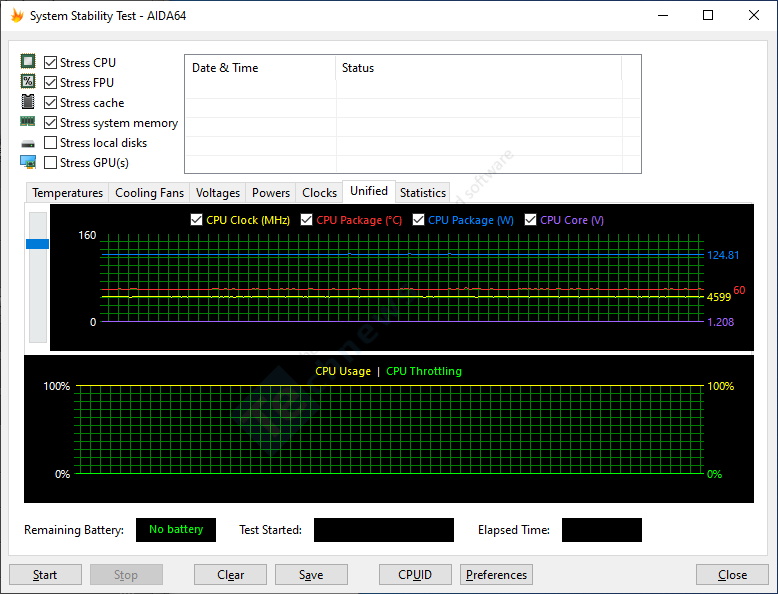
Task: Click the disabled Stop button
Action: (126, 575)
